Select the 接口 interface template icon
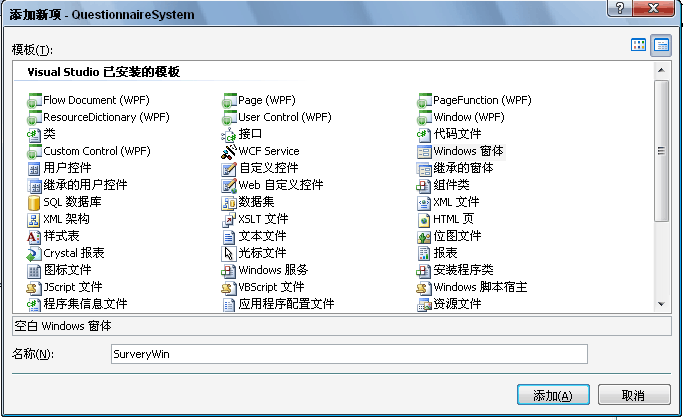683x420 pixels. tap(229, 135)
